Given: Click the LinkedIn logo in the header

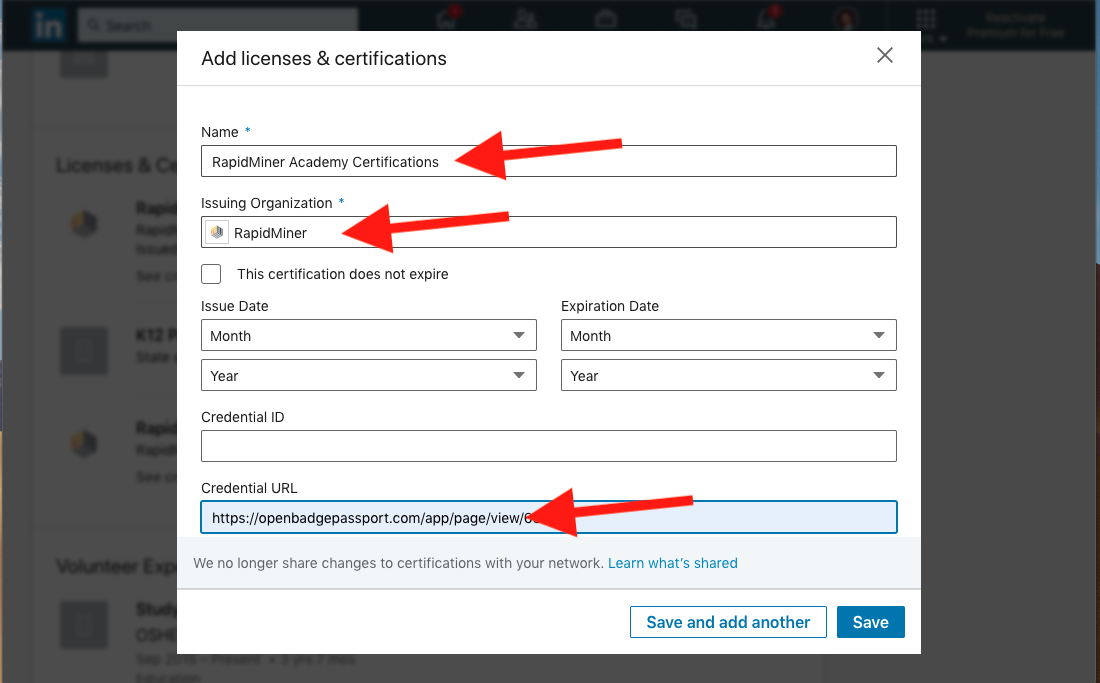Looking at the screenshot, I should click(x=48, y=25).
